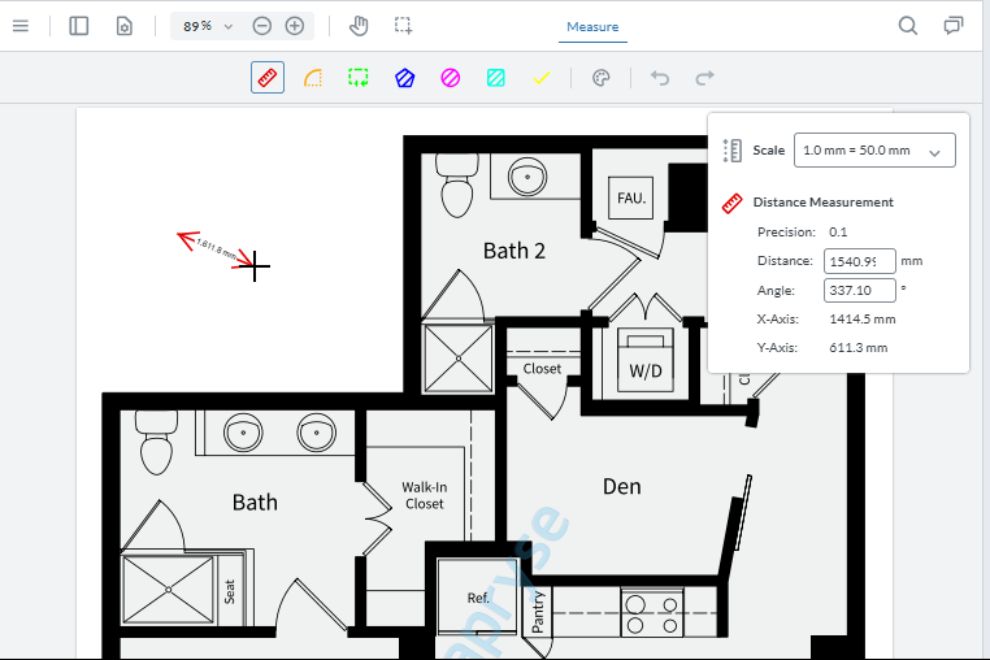Toggle the left side panel
This screenshot has height=660, width=990.
79,26
